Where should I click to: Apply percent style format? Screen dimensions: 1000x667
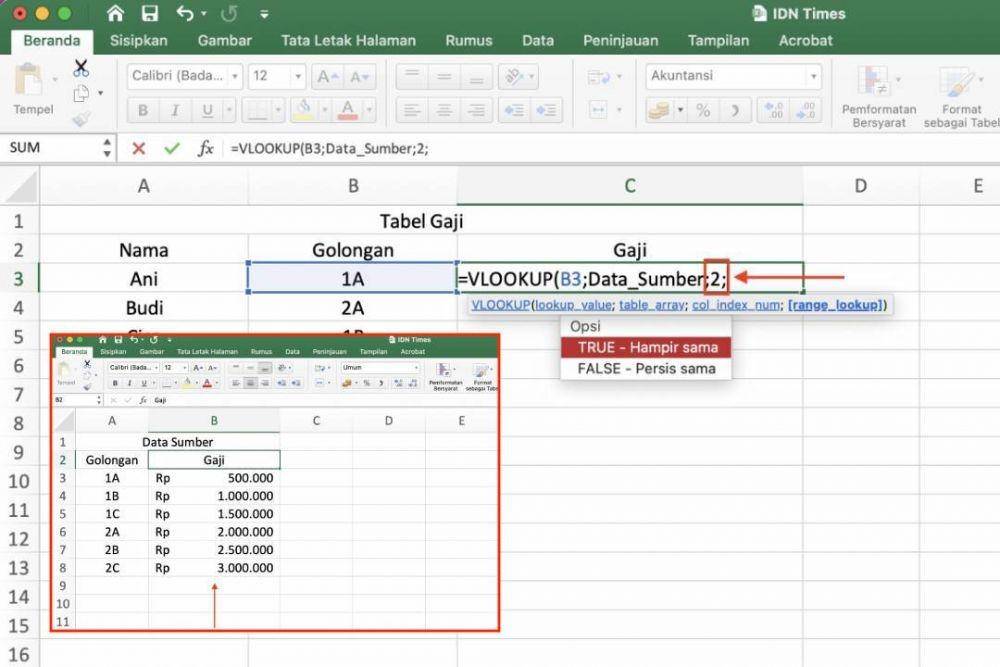pos(703,110)
